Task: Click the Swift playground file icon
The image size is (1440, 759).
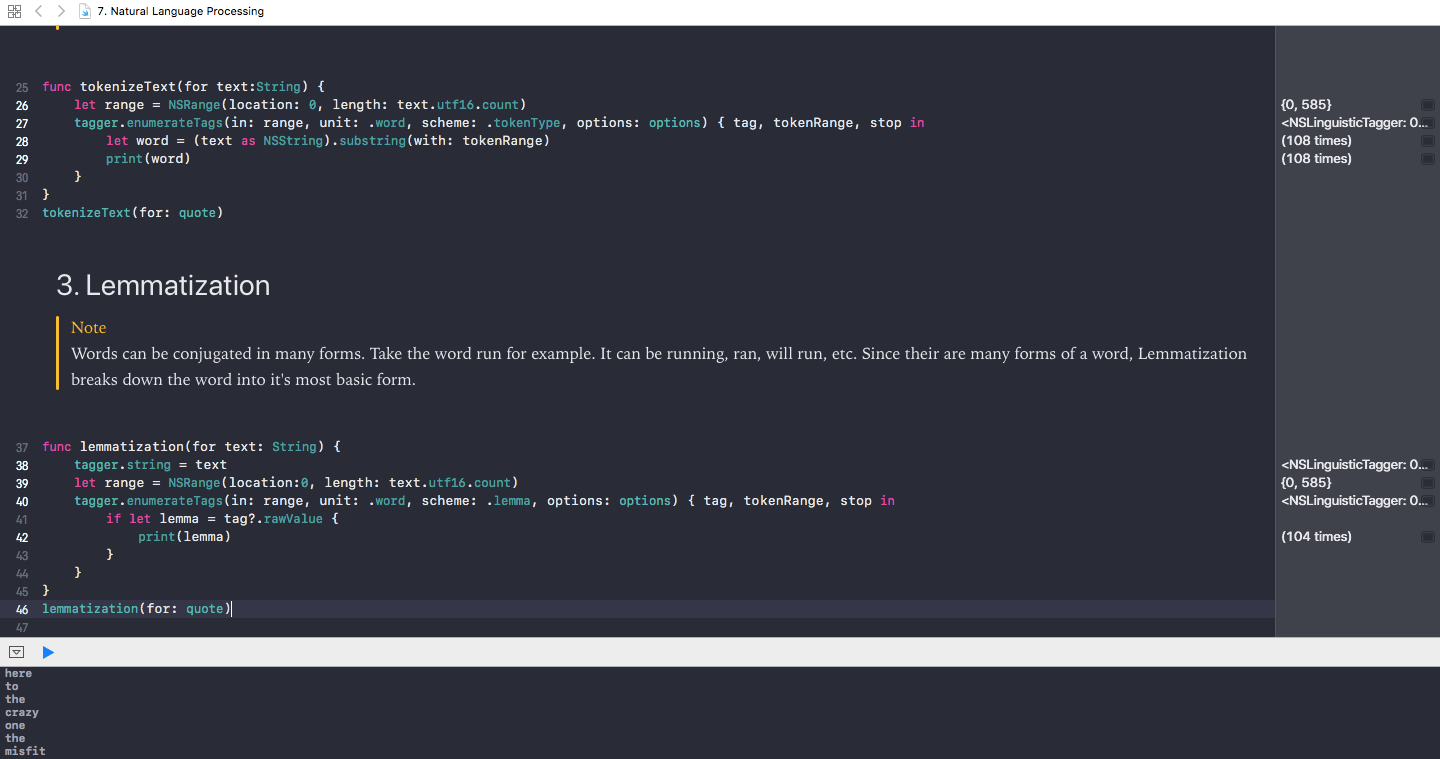Action: (x=85, y=11)
